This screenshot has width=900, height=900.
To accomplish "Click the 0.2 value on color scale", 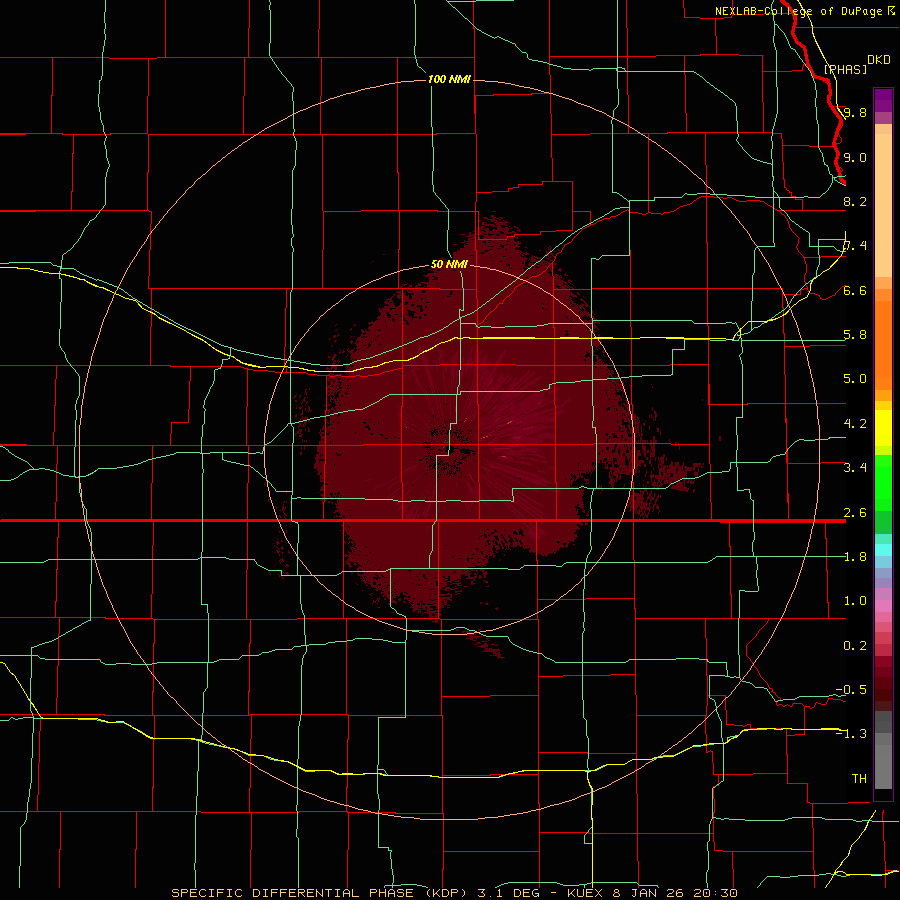I will [x=855, y=646].
